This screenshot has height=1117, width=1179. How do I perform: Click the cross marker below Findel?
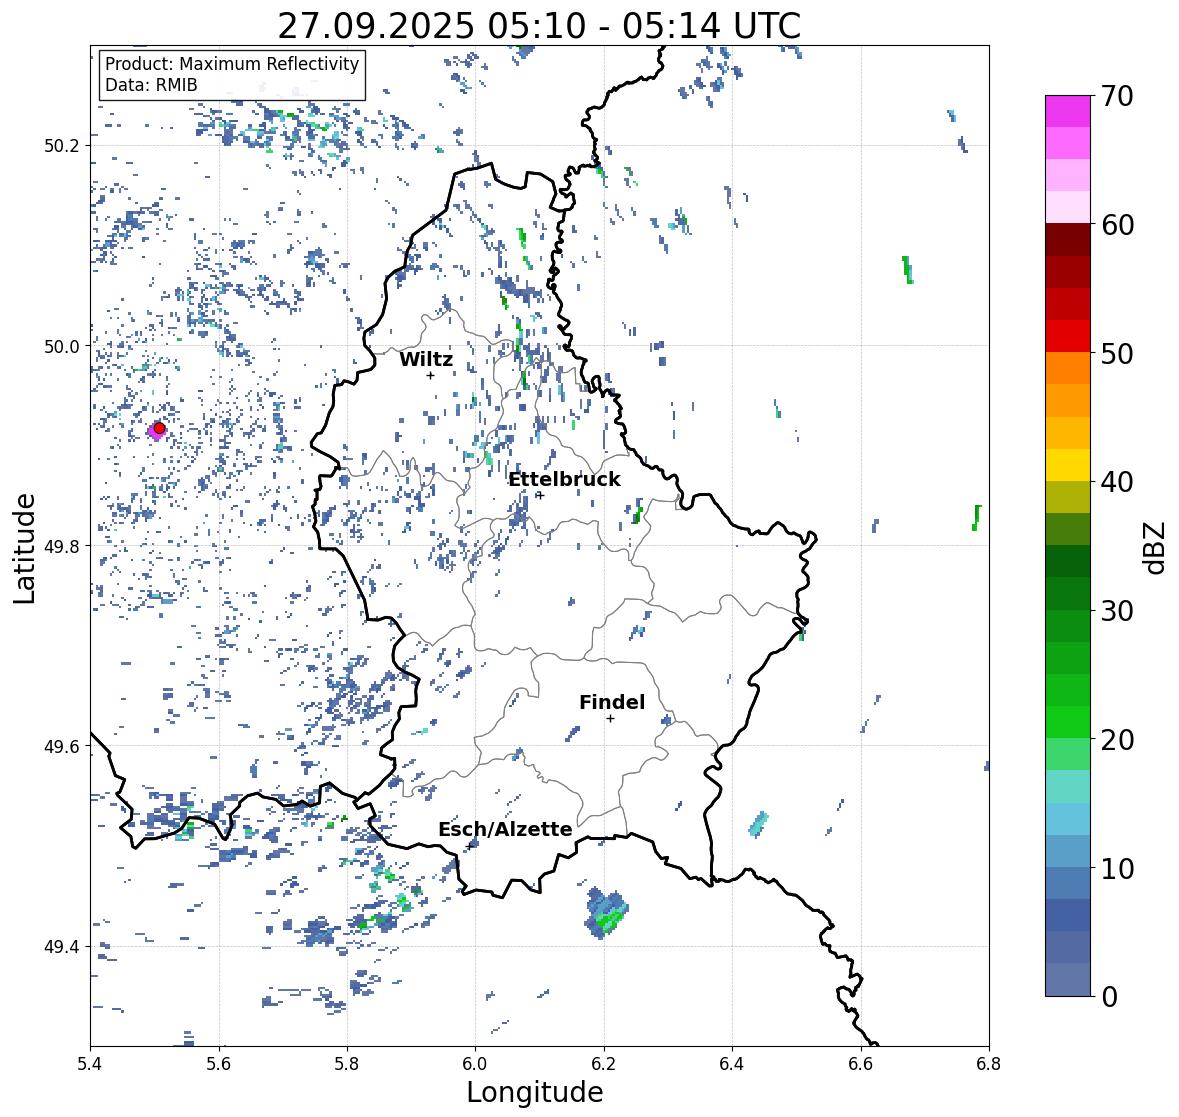(x=611, y=719)
